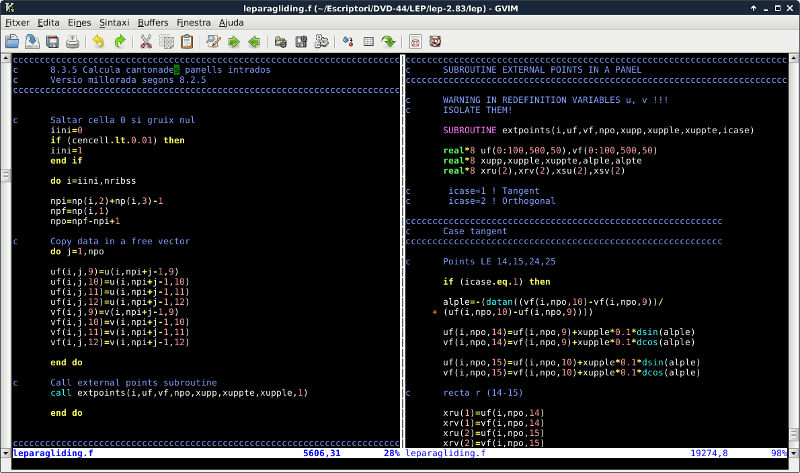Open the Buffers menu

153,22
